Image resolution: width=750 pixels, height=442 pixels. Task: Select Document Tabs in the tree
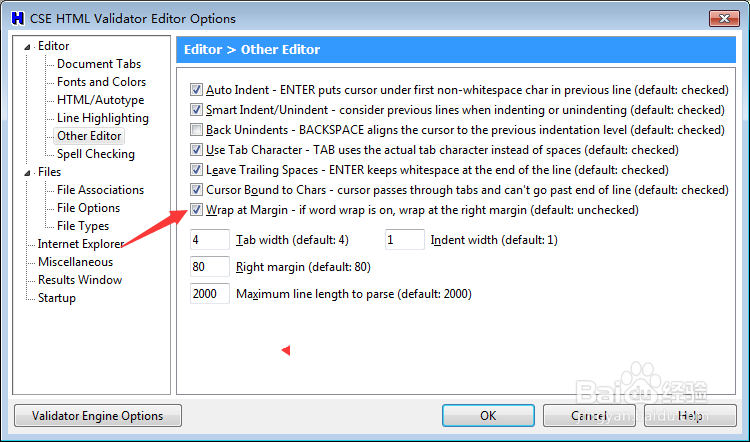[x=98, y=64]
